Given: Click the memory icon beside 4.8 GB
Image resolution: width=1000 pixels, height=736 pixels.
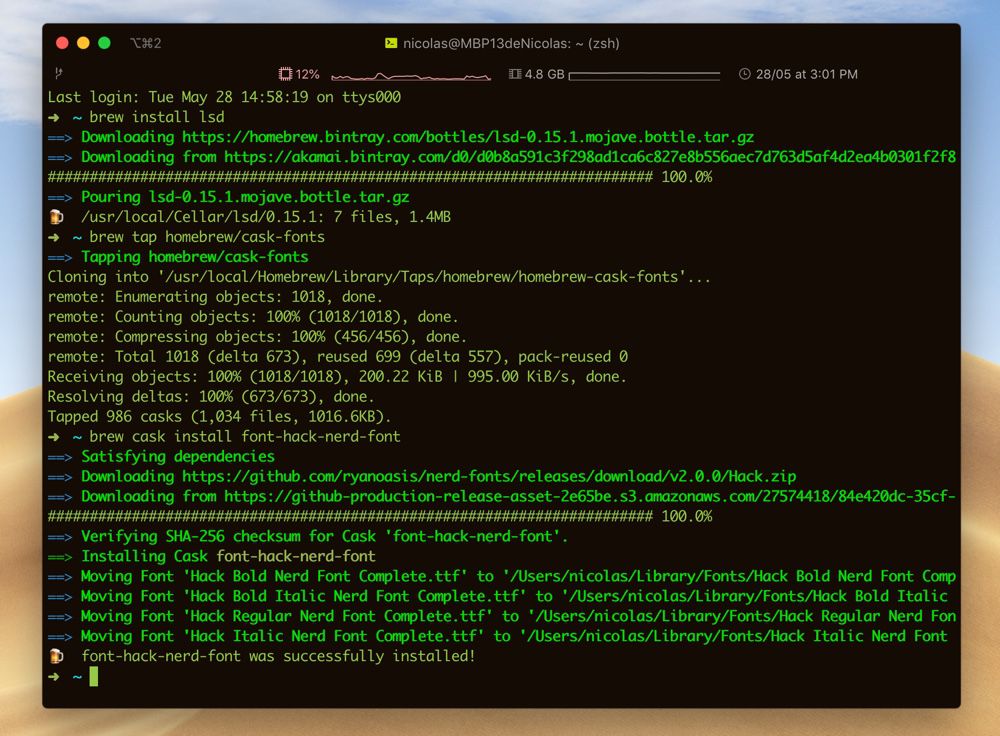Looking at the screenshot, I should coord(515,74).
